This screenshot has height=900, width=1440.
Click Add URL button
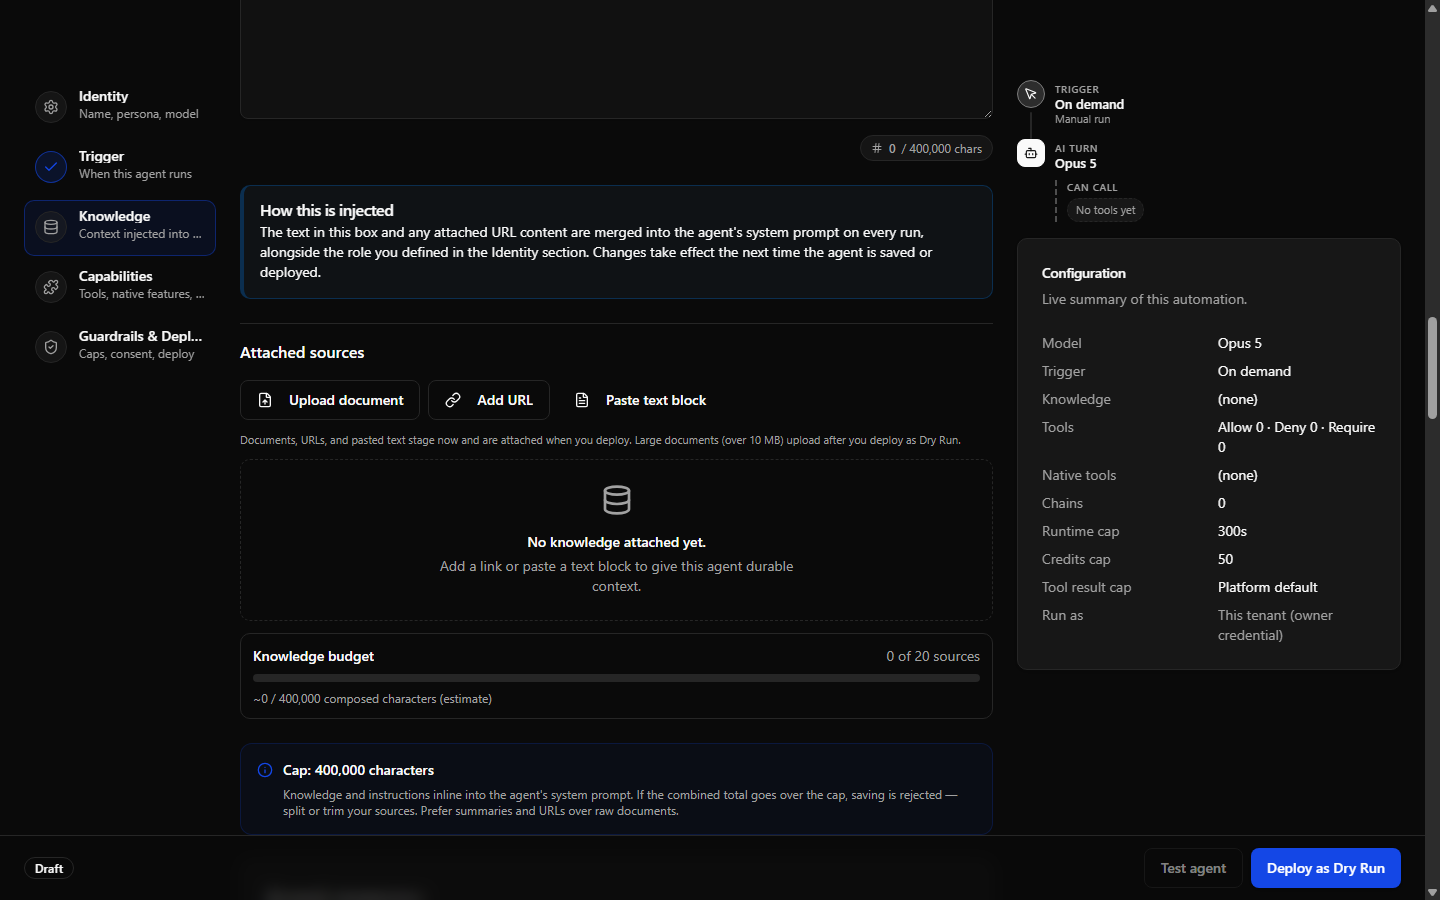point(489,400)
